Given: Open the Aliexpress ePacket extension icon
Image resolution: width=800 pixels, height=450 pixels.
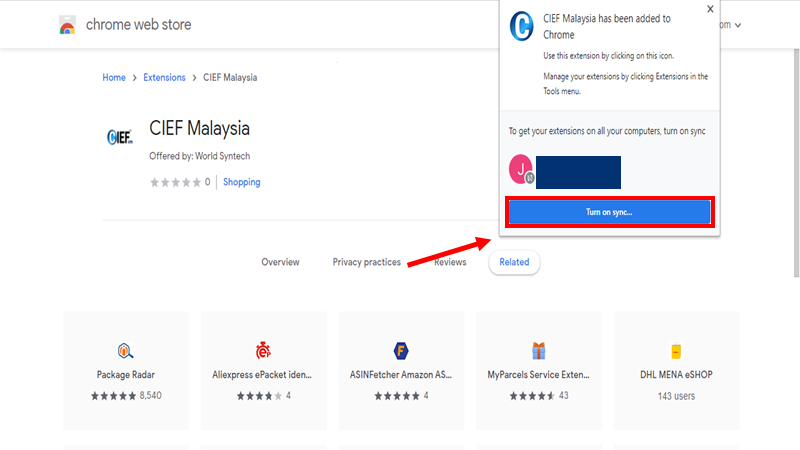Looking at the screenshot, I should click(263, 351).
